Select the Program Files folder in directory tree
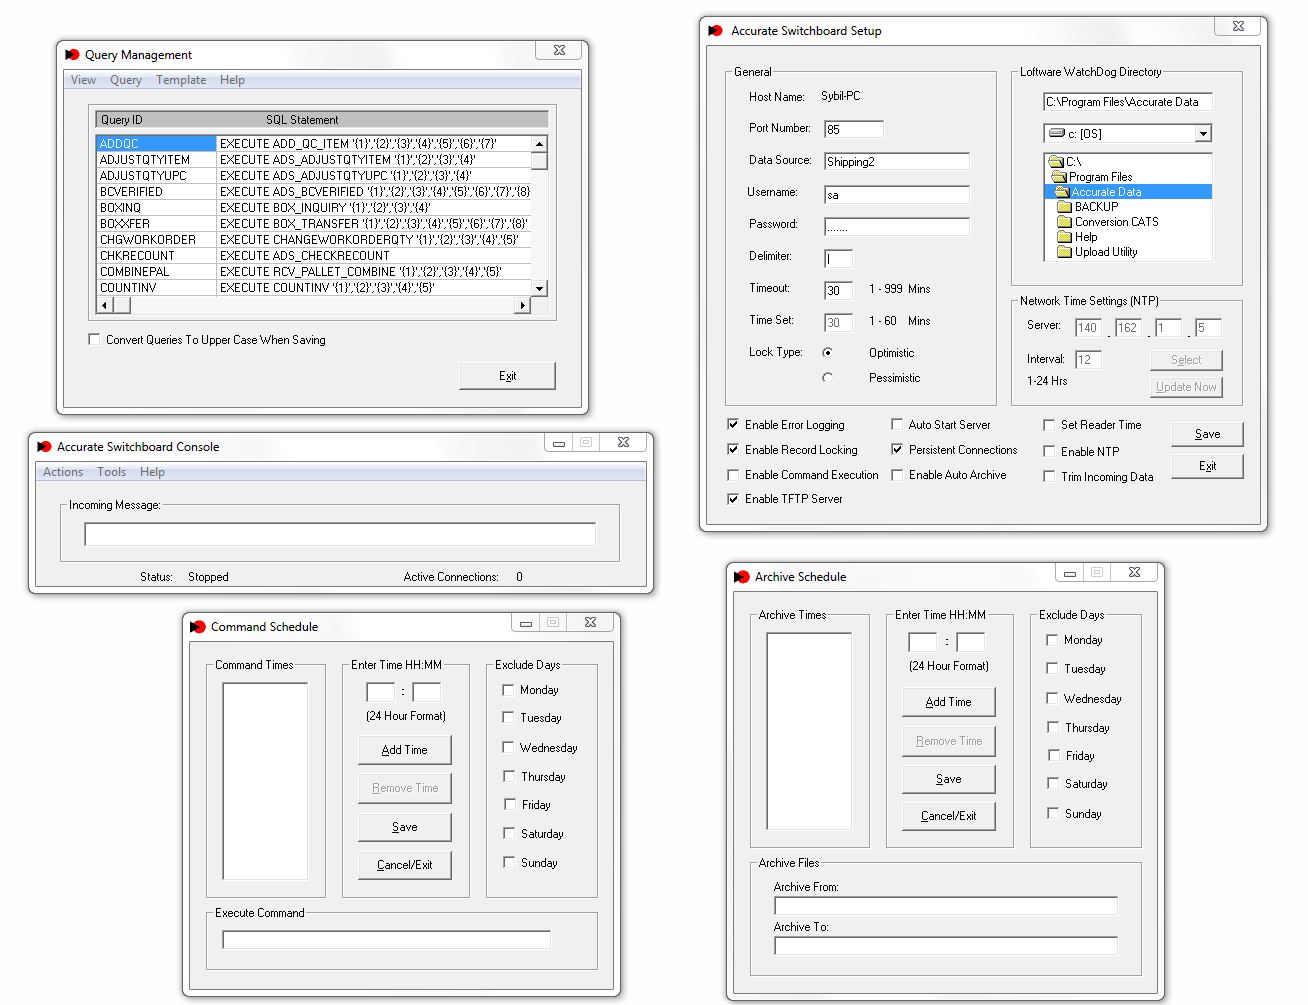This screenshot has height=1005, width=1308. click(1092, 177)
